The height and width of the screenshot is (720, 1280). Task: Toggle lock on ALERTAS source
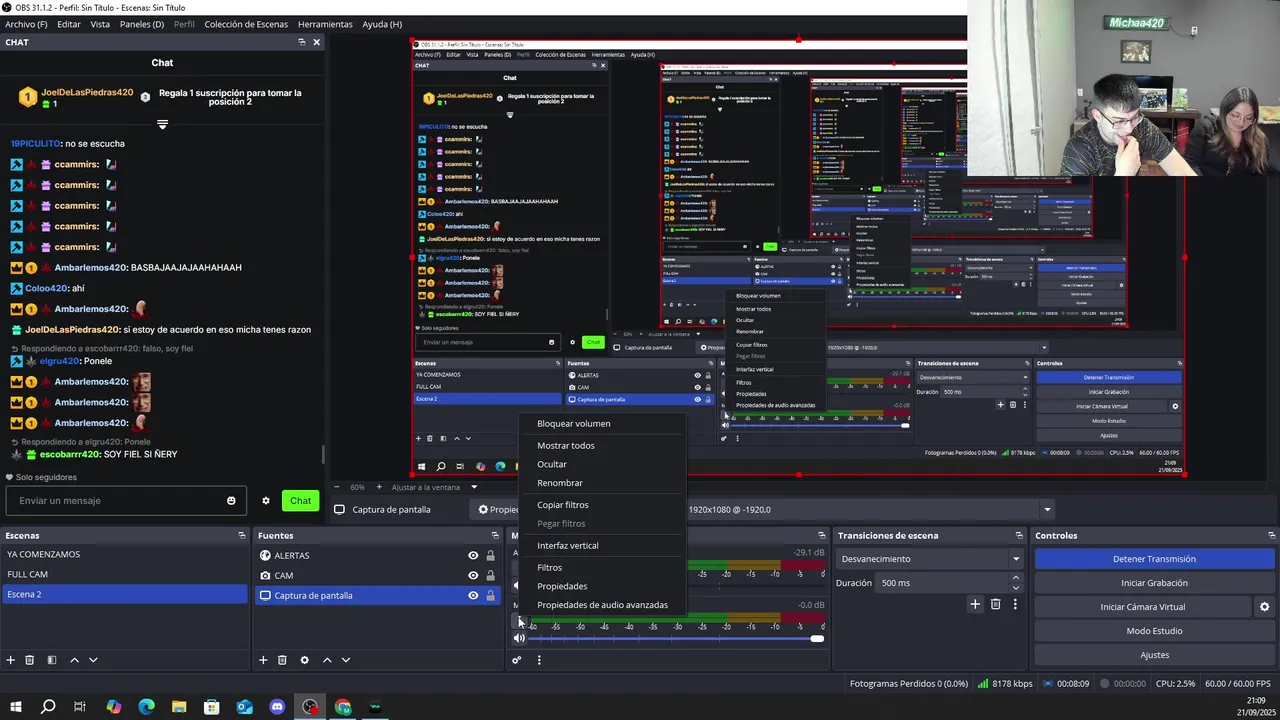click(x=490, y=555)
